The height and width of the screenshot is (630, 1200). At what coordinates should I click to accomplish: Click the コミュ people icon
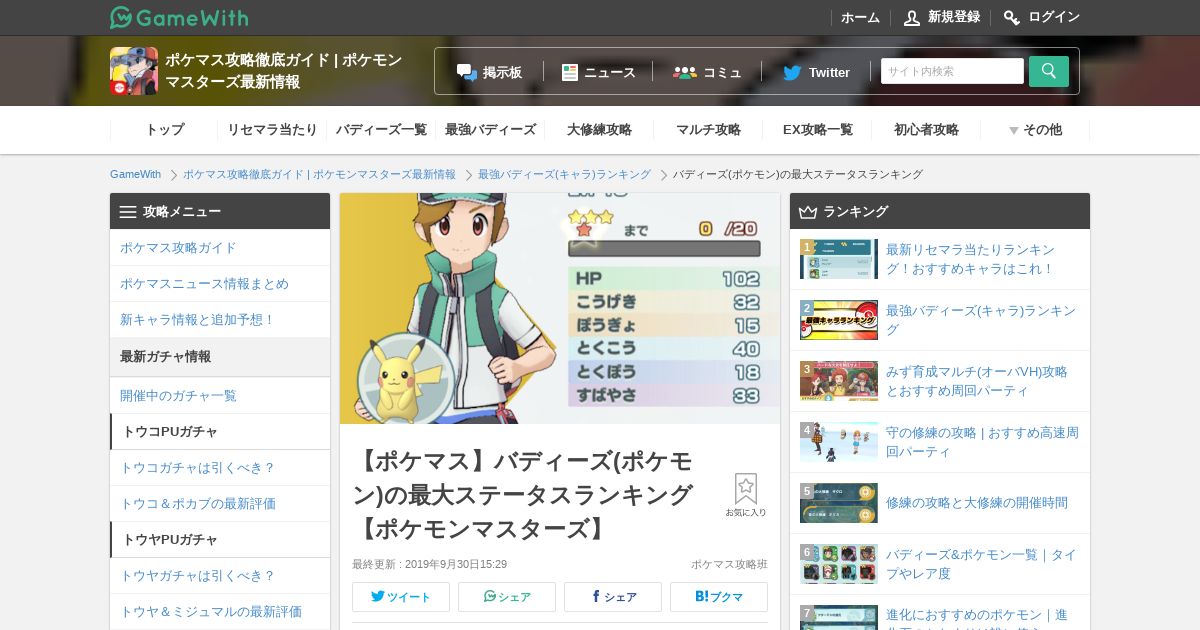pyautogui.click(x=685, y=72)
